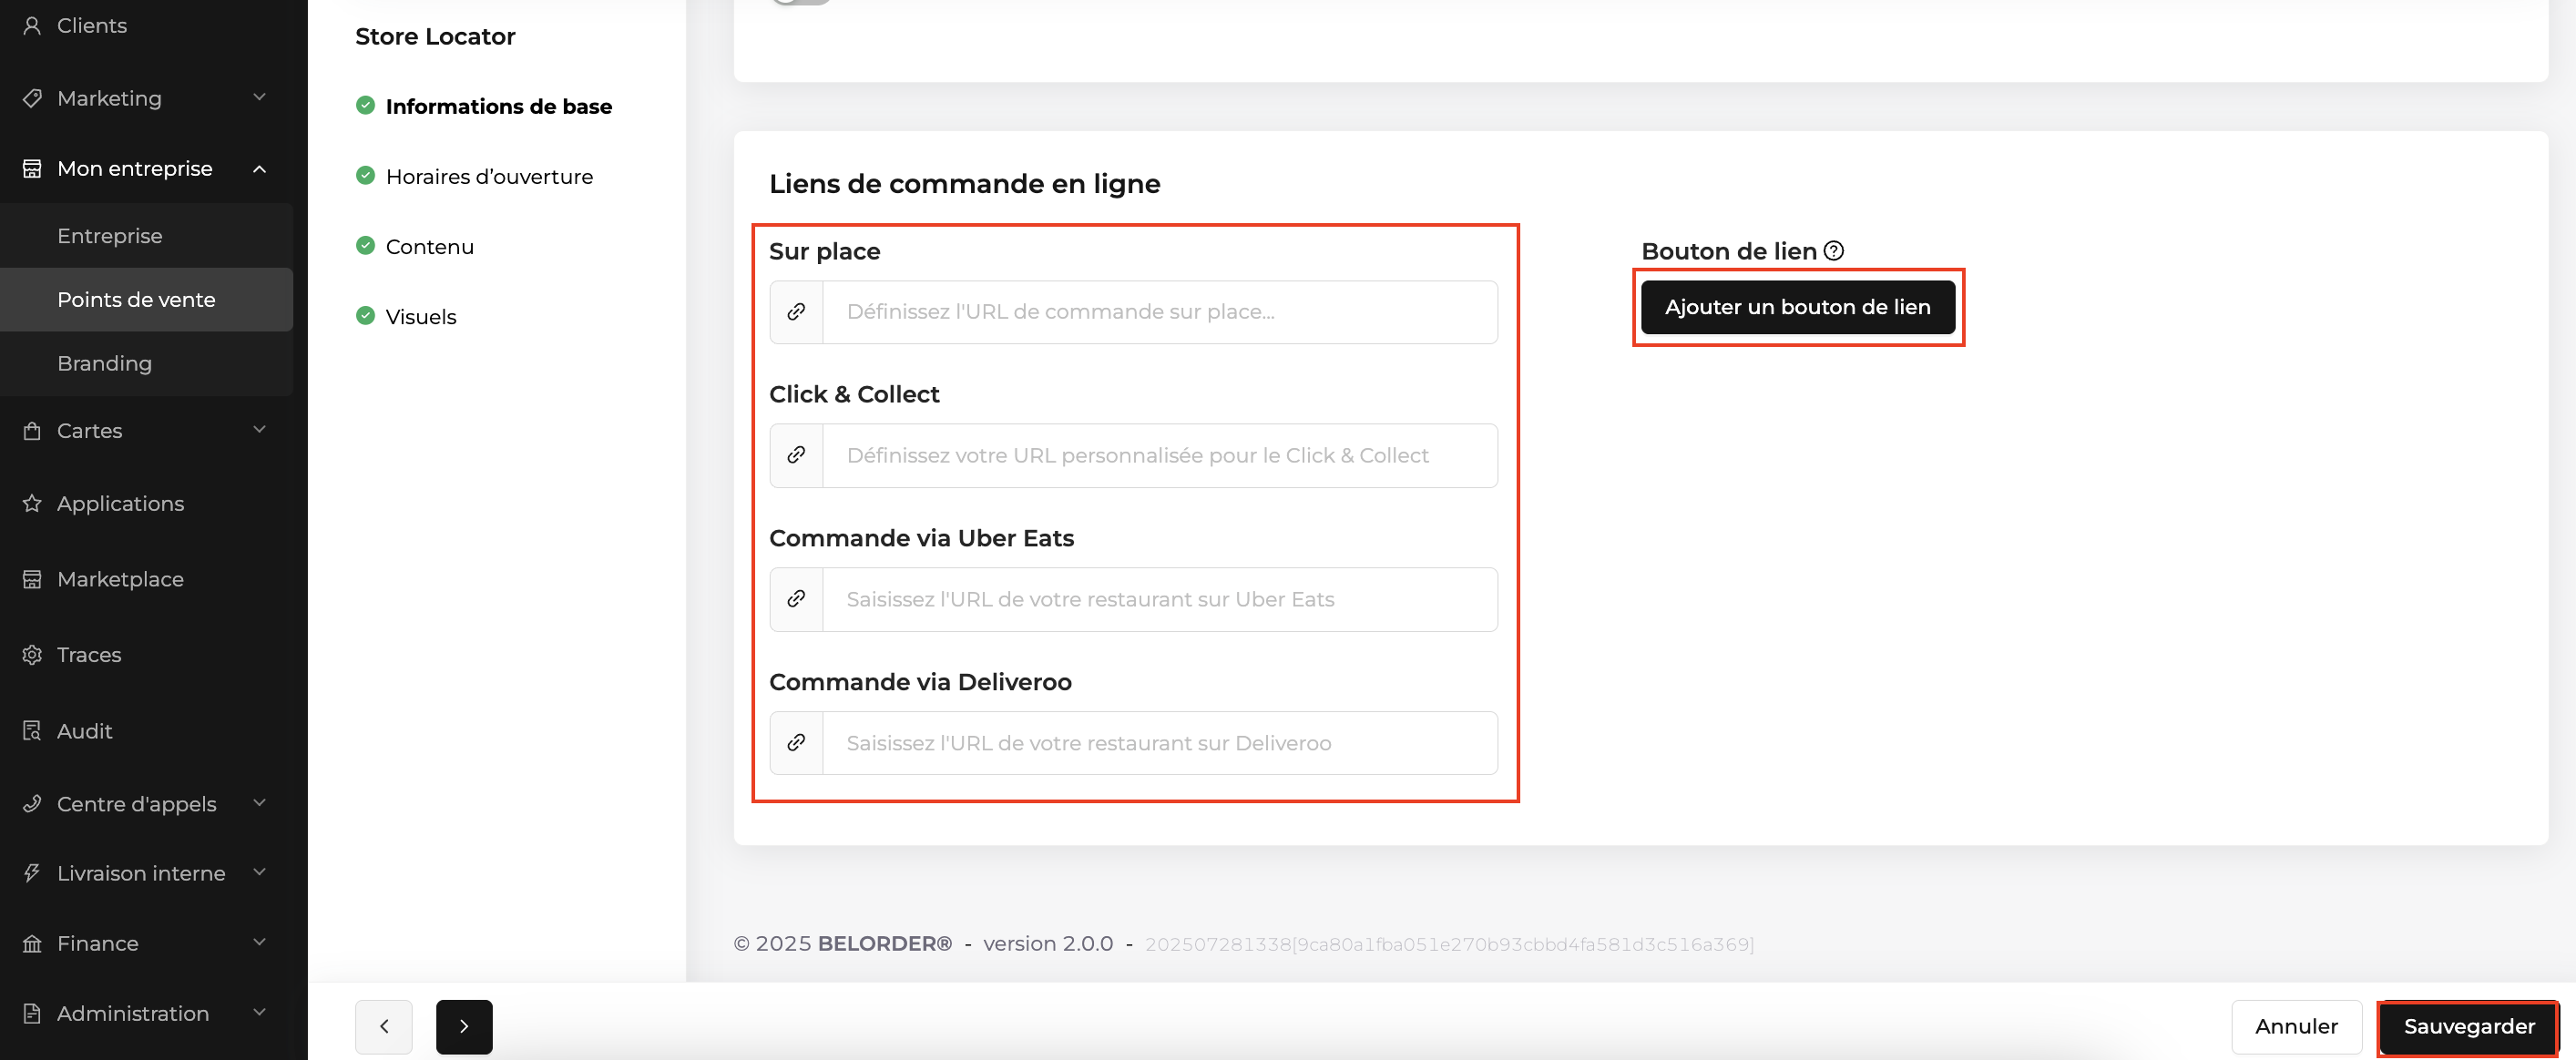Click the Marketplace shop icon
The width and height of the screenshot is (2576, 1060).
(x=32, y=579)
